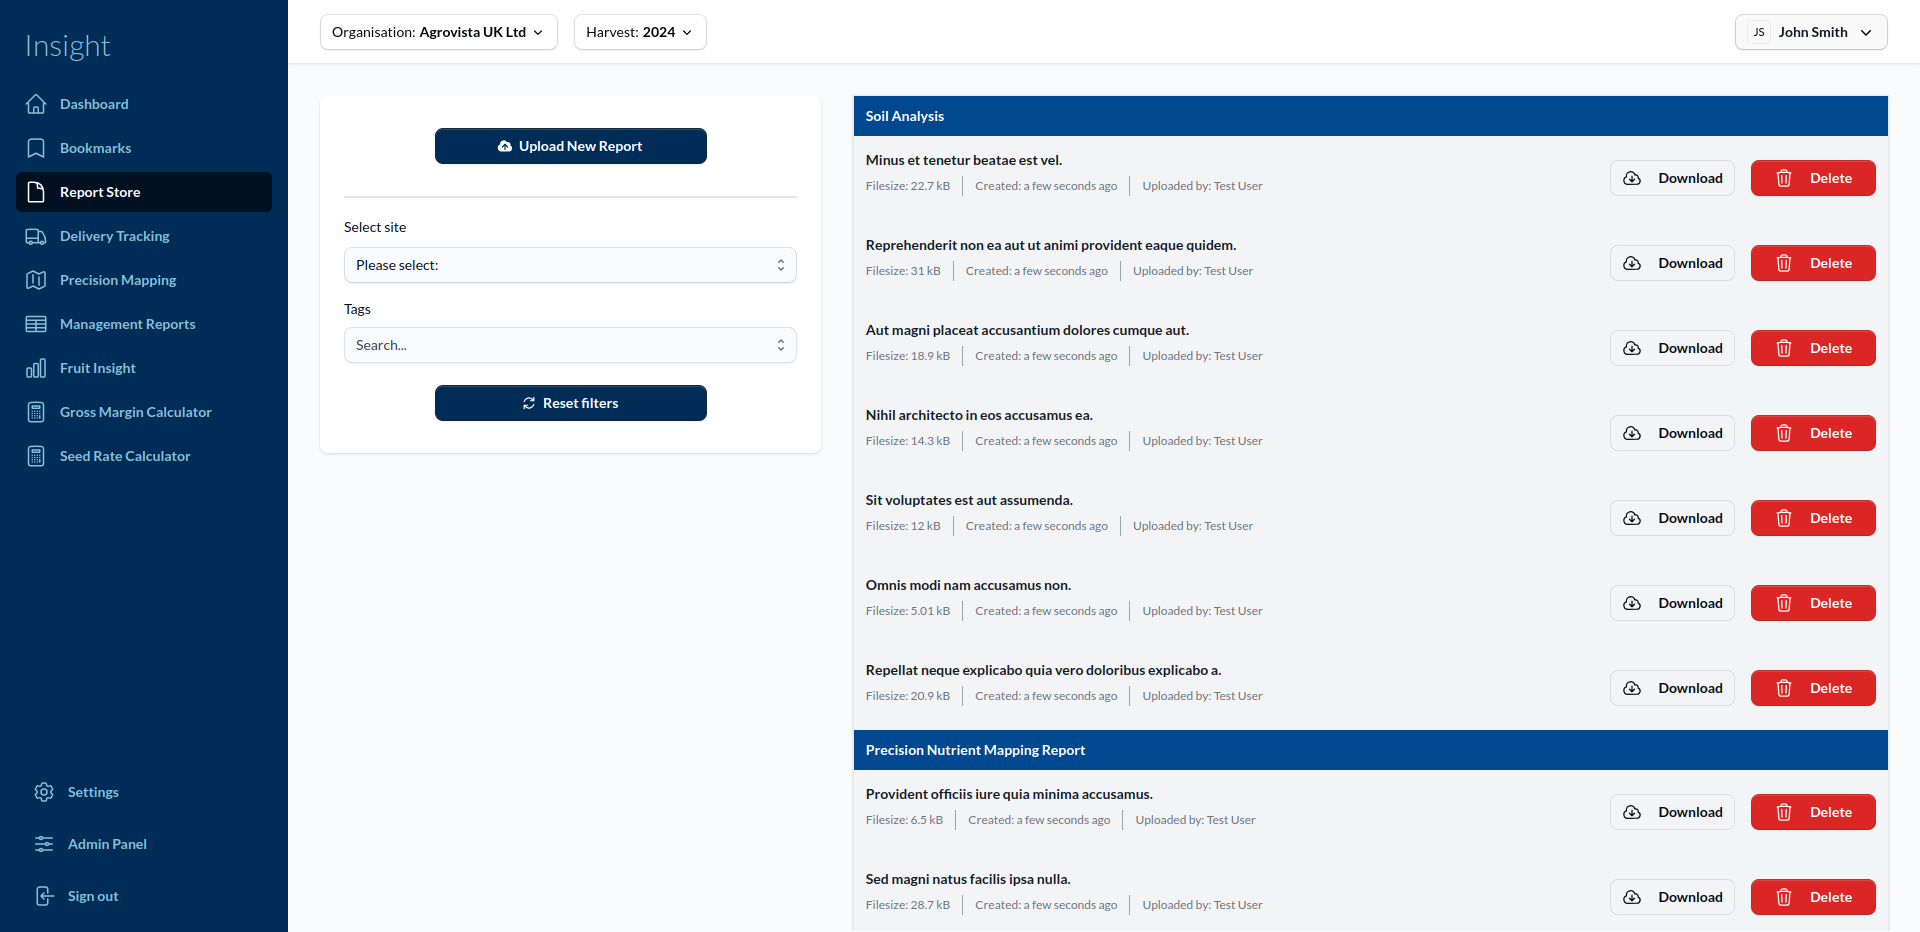Download the 'Minus et tenetur beatae' report
Screen dimensions: 1920x932
coord(1672,178)
